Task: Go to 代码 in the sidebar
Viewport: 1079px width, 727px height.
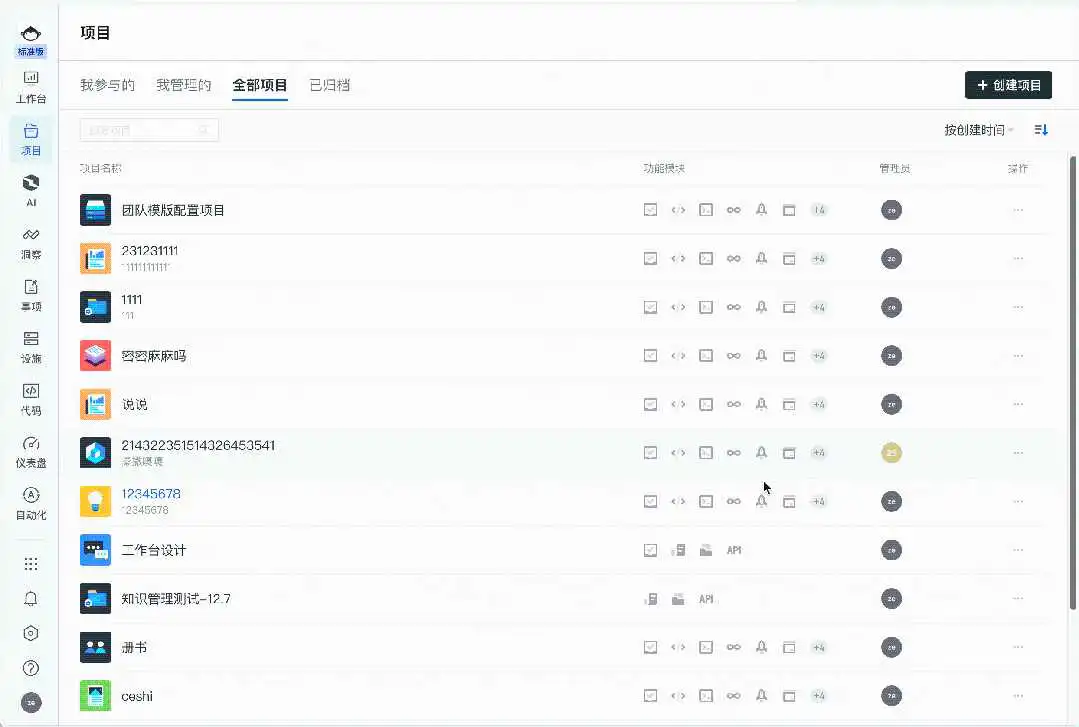Action: [x=31, y=398]
